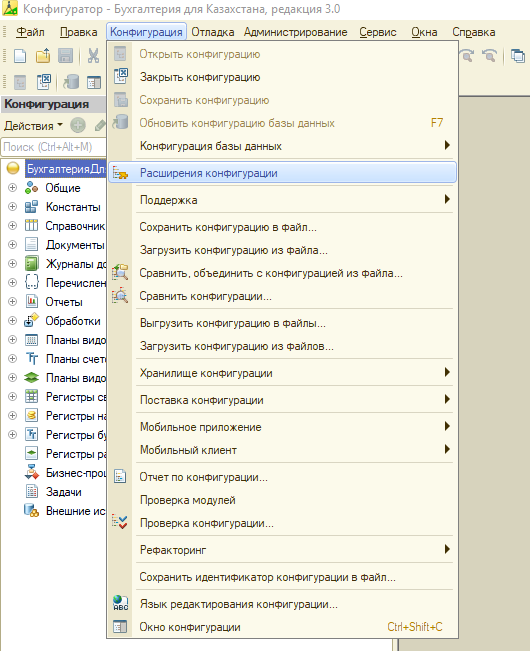The height and width of the screenshot is (651, 530).
Task: Click the Язык редактирования globe icon
Action: point(120,603)
